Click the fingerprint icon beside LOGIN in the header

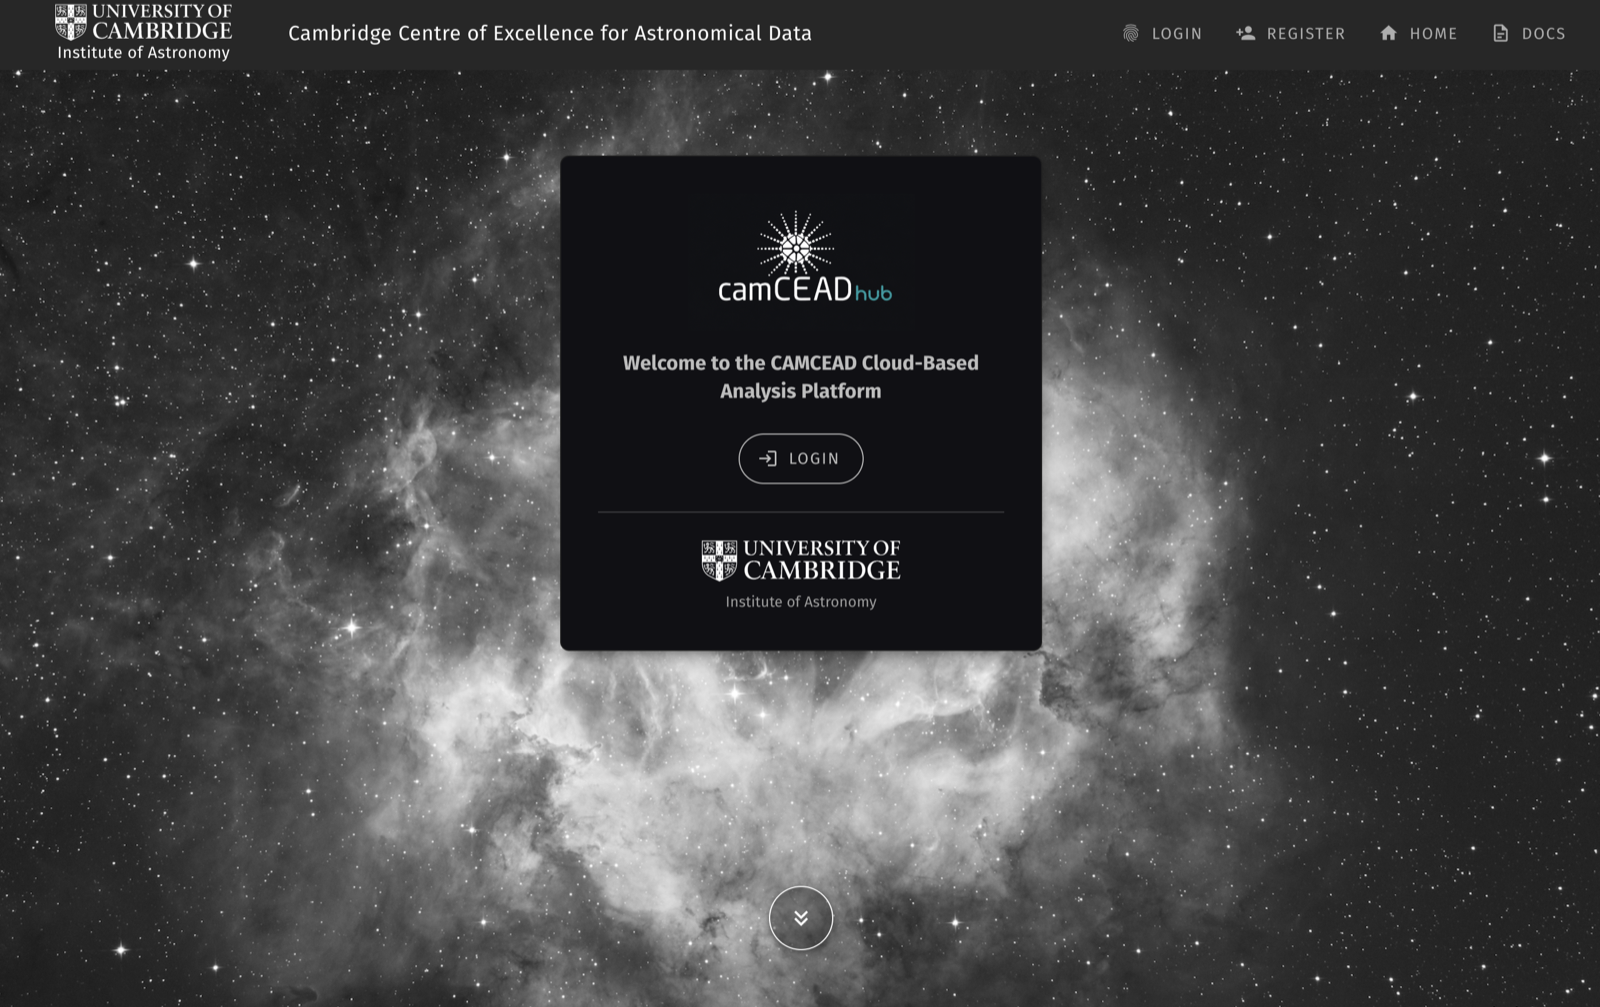click(1131, 33)
